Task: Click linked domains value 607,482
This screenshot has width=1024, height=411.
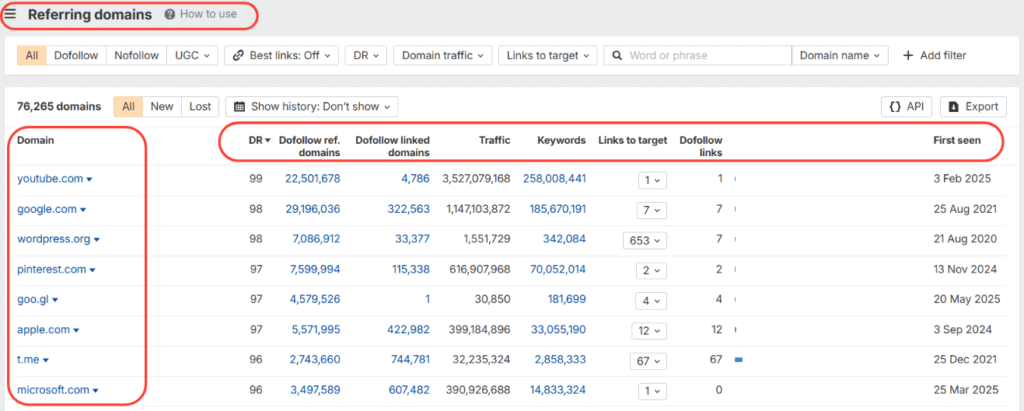Action: pyautogui.click(x=409, y=389)
